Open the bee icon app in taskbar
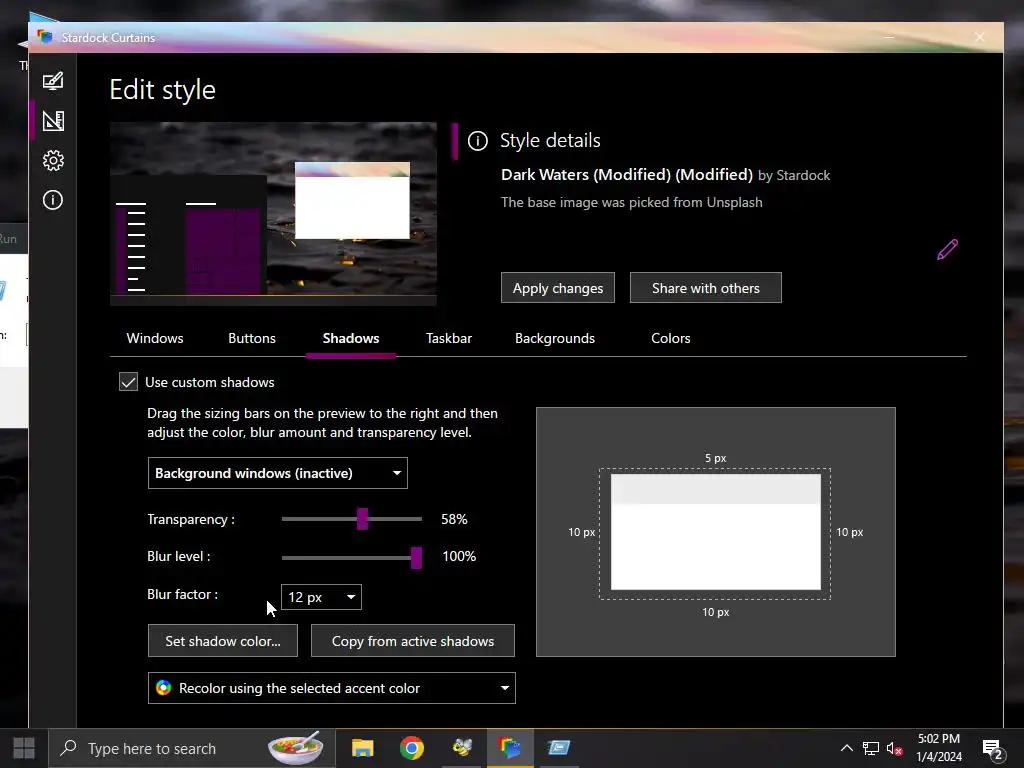The image size is (1024, 768). pos(462,748)
